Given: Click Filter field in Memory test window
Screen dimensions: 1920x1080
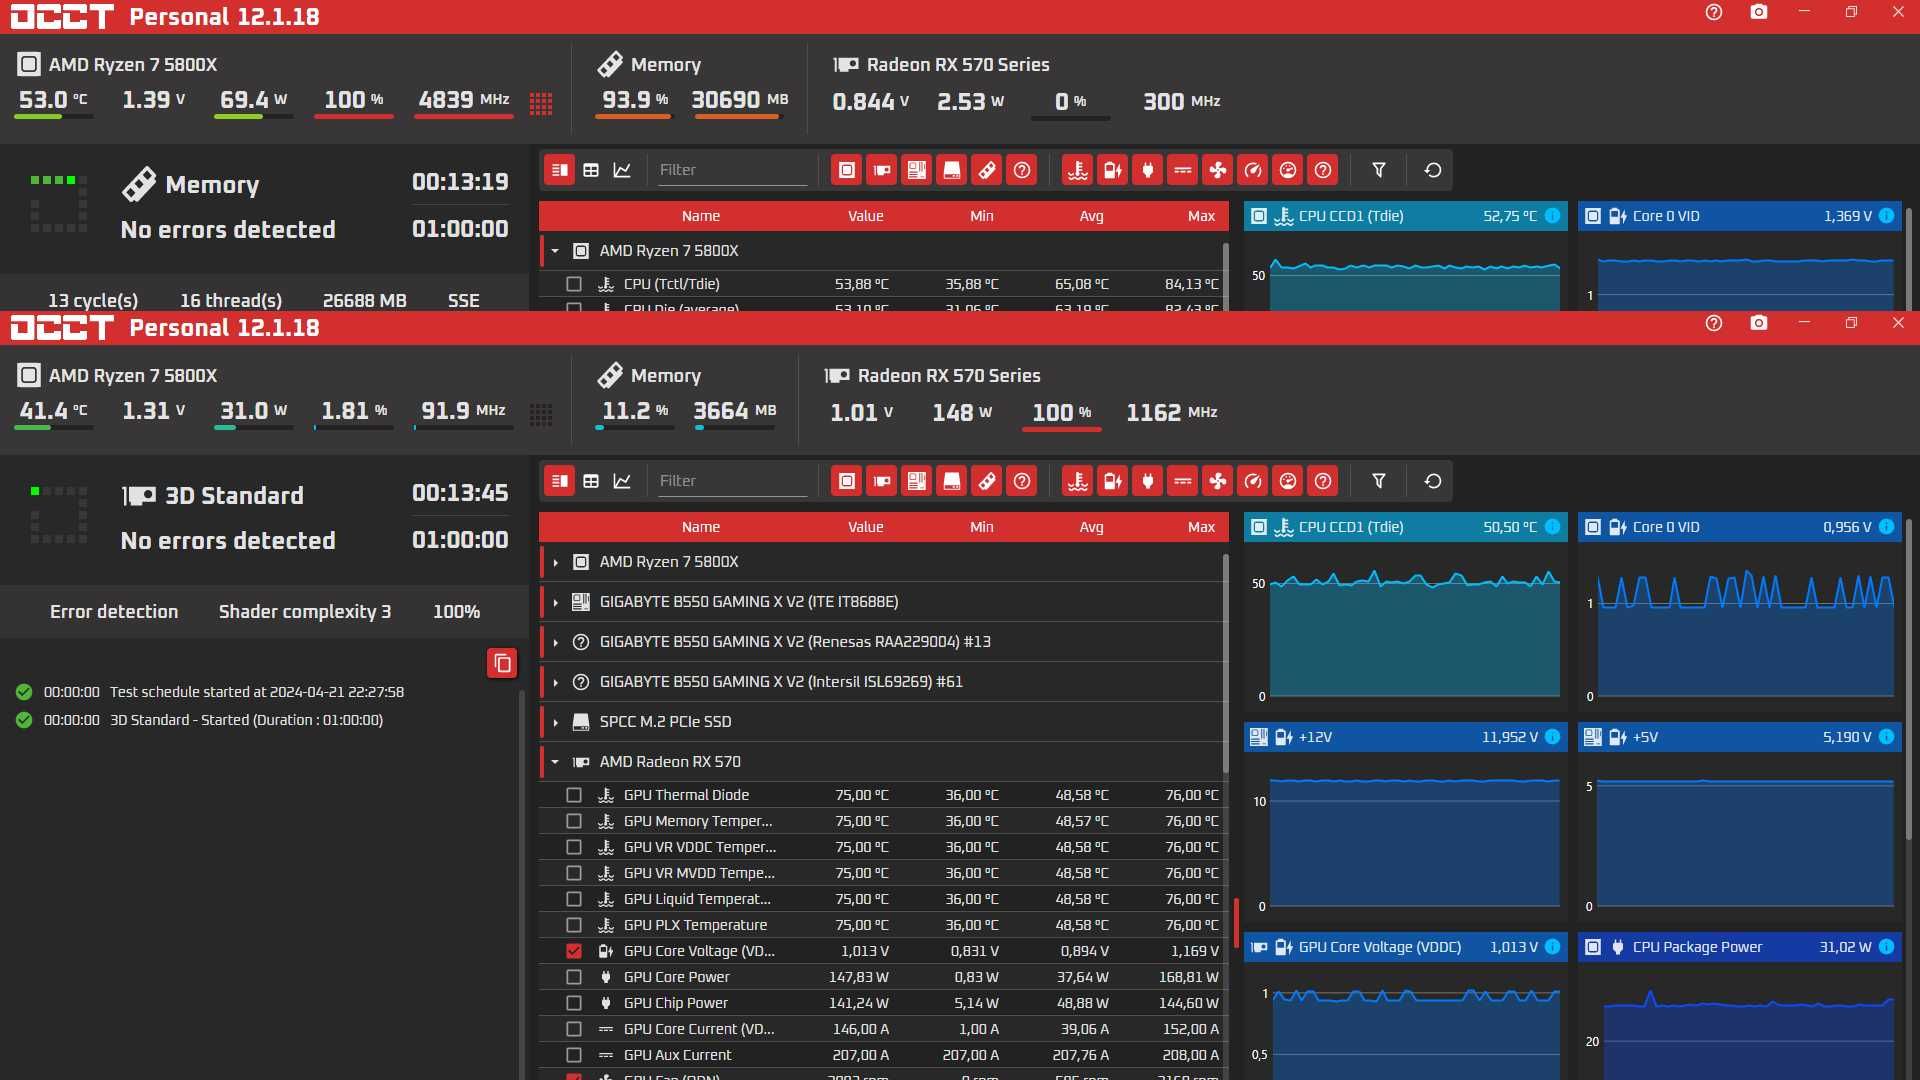Looking at the screenshot, I should click(732, 170).
